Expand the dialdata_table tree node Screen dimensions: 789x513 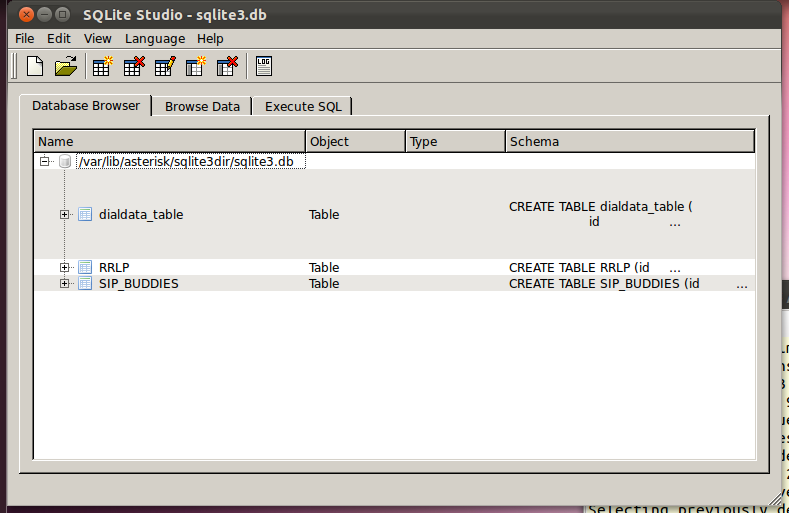coord(65,214)
